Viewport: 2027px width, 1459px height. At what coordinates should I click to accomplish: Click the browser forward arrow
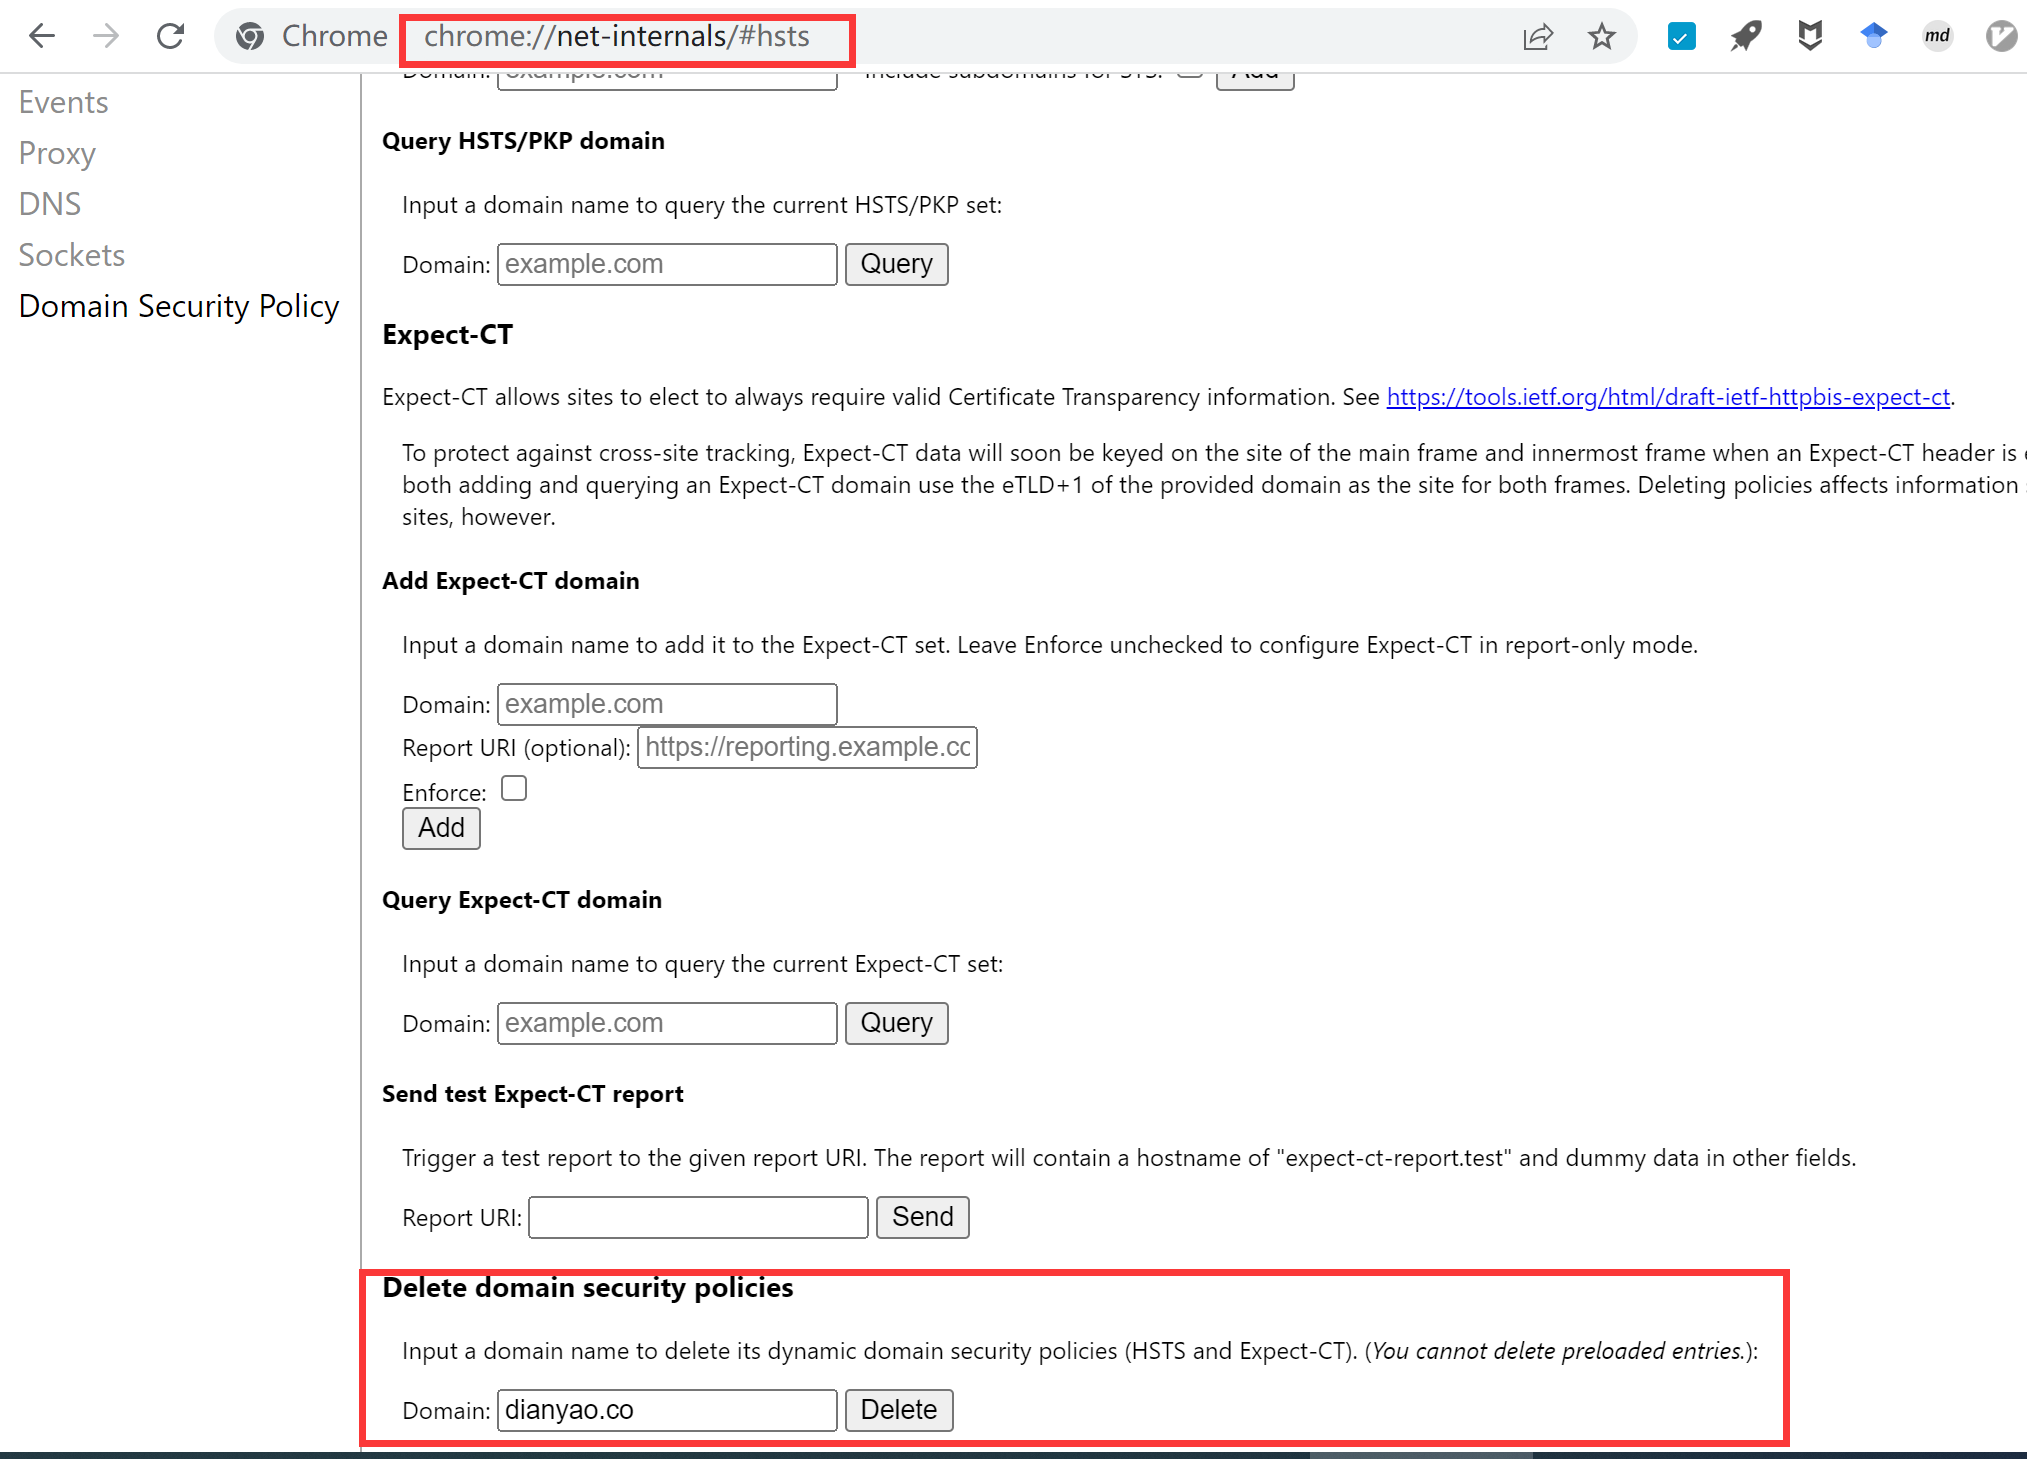click(x=106, y=37)
